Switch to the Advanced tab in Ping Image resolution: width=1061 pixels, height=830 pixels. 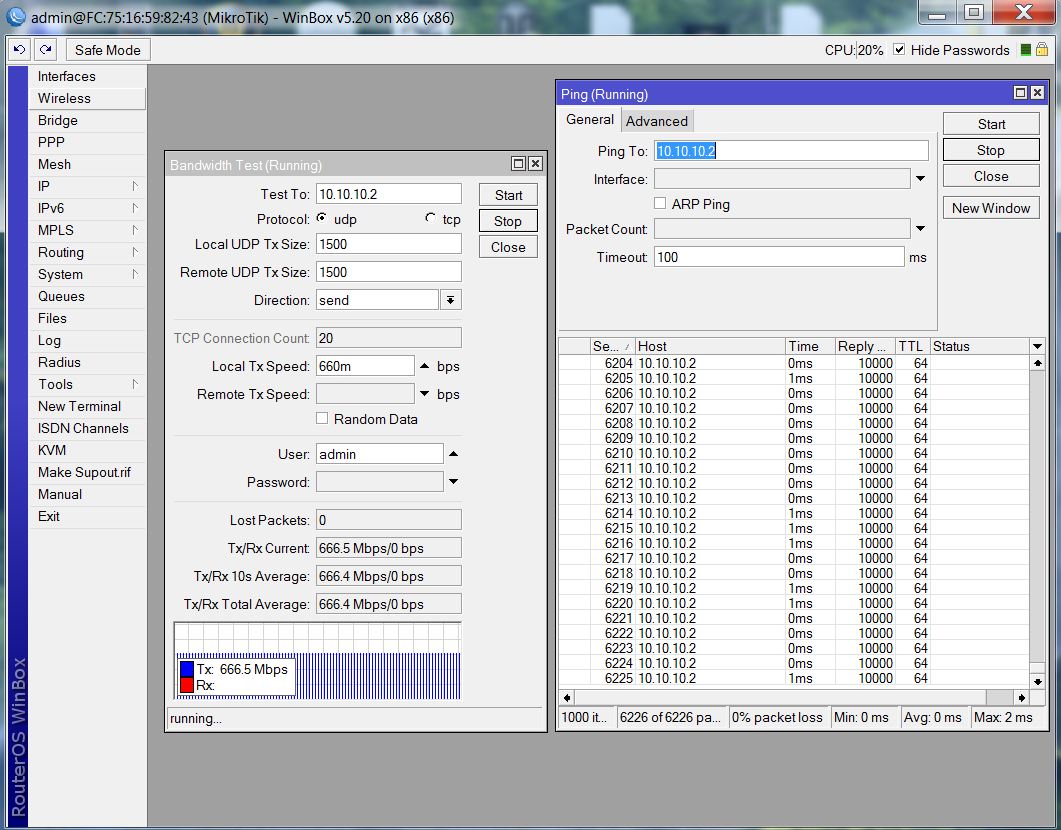656,121
